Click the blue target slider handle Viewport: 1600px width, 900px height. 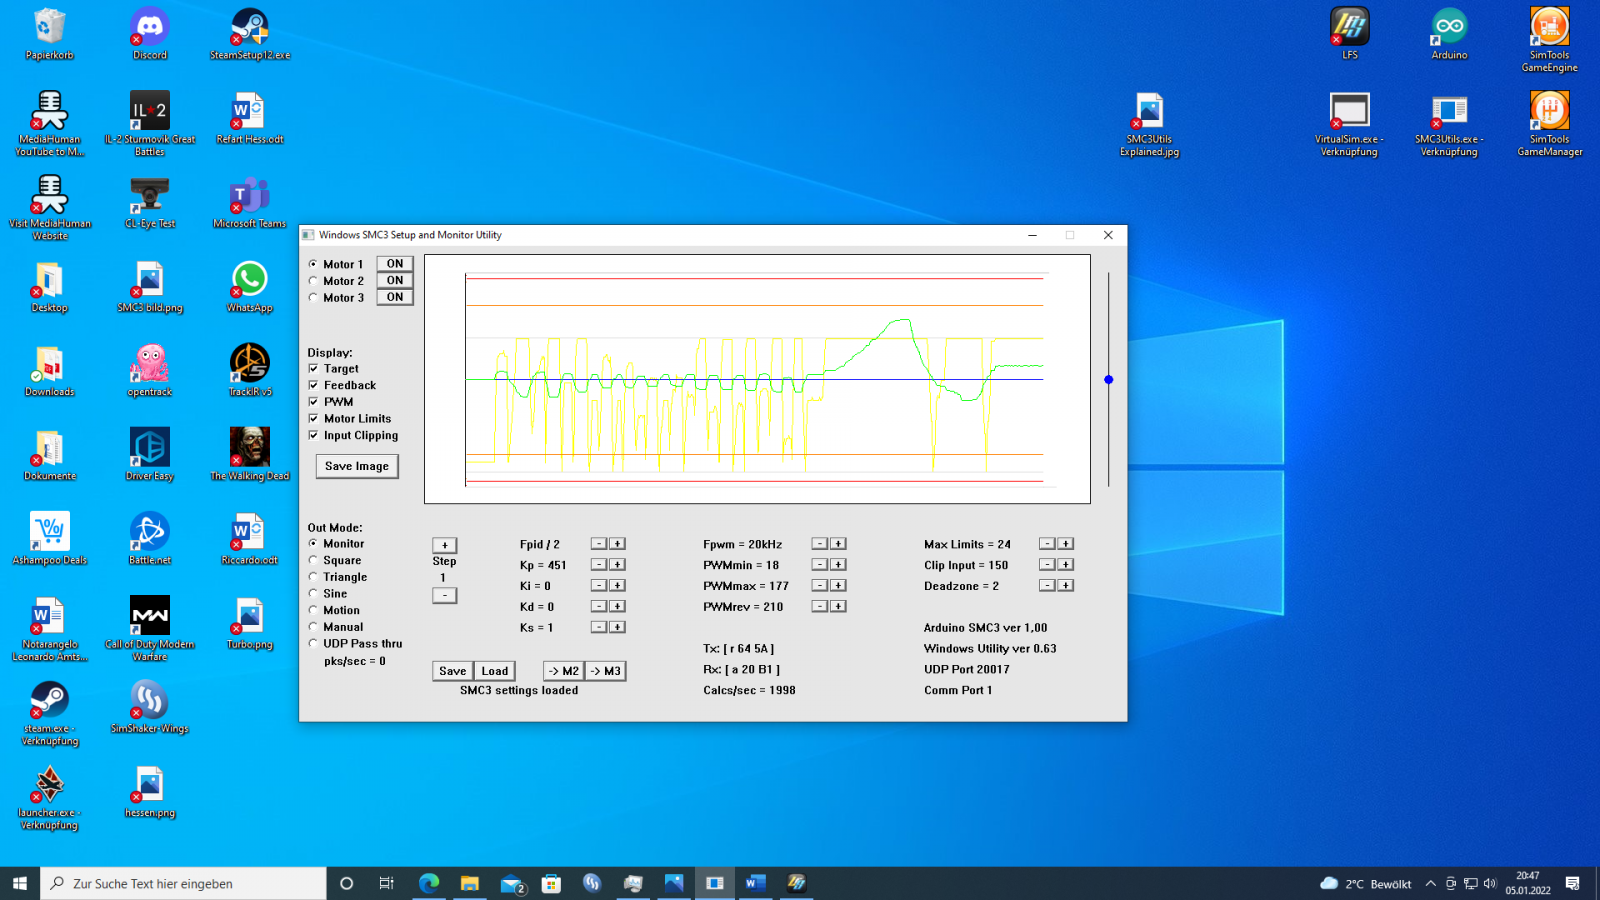coord(1108,380)
